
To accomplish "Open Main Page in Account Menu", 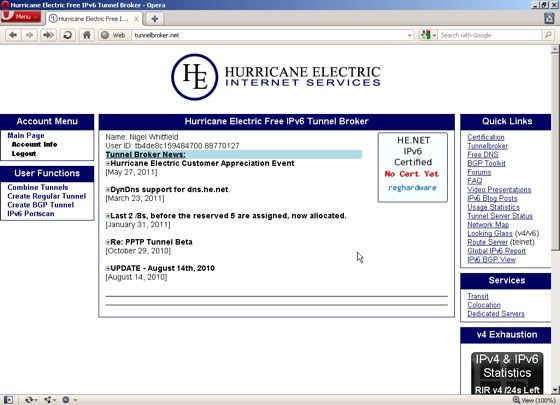I will coord(26,135).
